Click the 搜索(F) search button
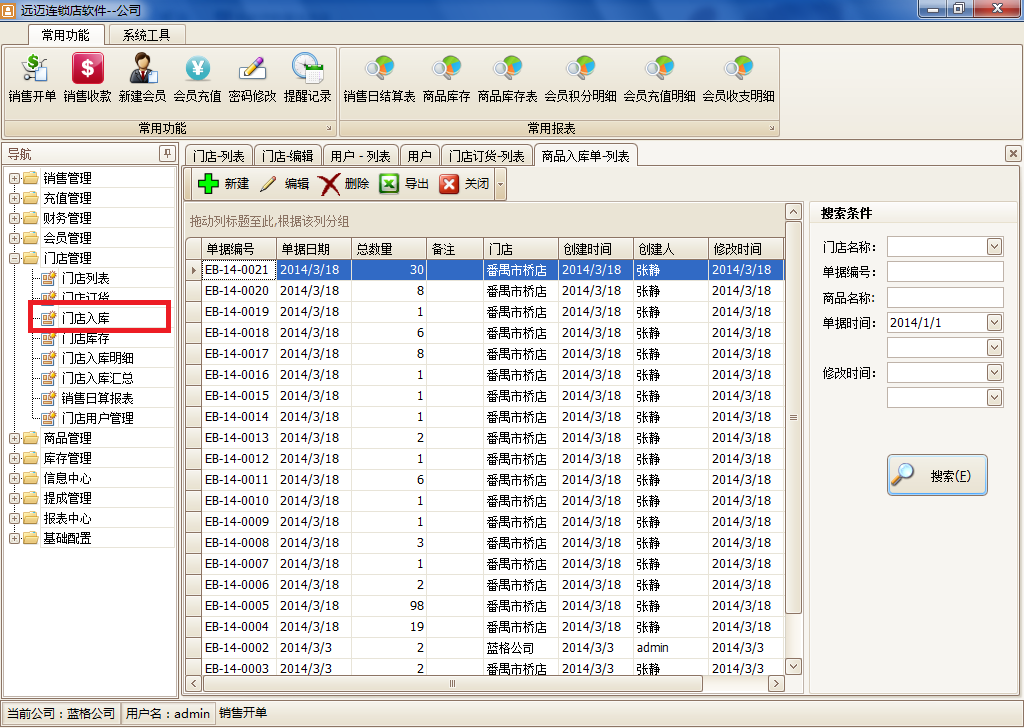The width and height of the screenshot is (1024, 728). [937, 475]
